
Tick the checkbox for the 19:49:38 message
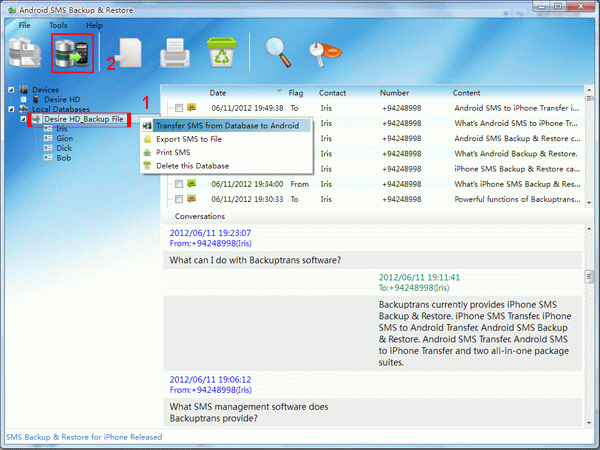[179, 108]
